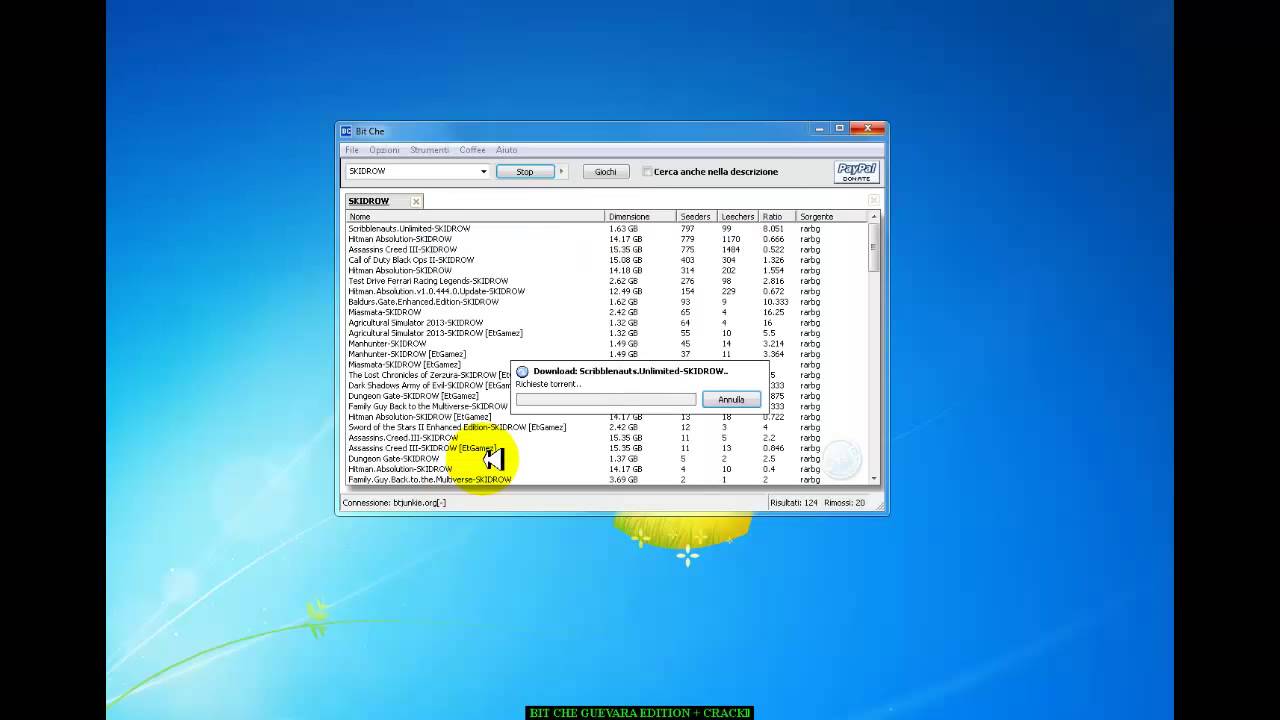1280x720 pixels.
Task: Cancel the download with the Annulla button
Action: (x=731, y=399)
